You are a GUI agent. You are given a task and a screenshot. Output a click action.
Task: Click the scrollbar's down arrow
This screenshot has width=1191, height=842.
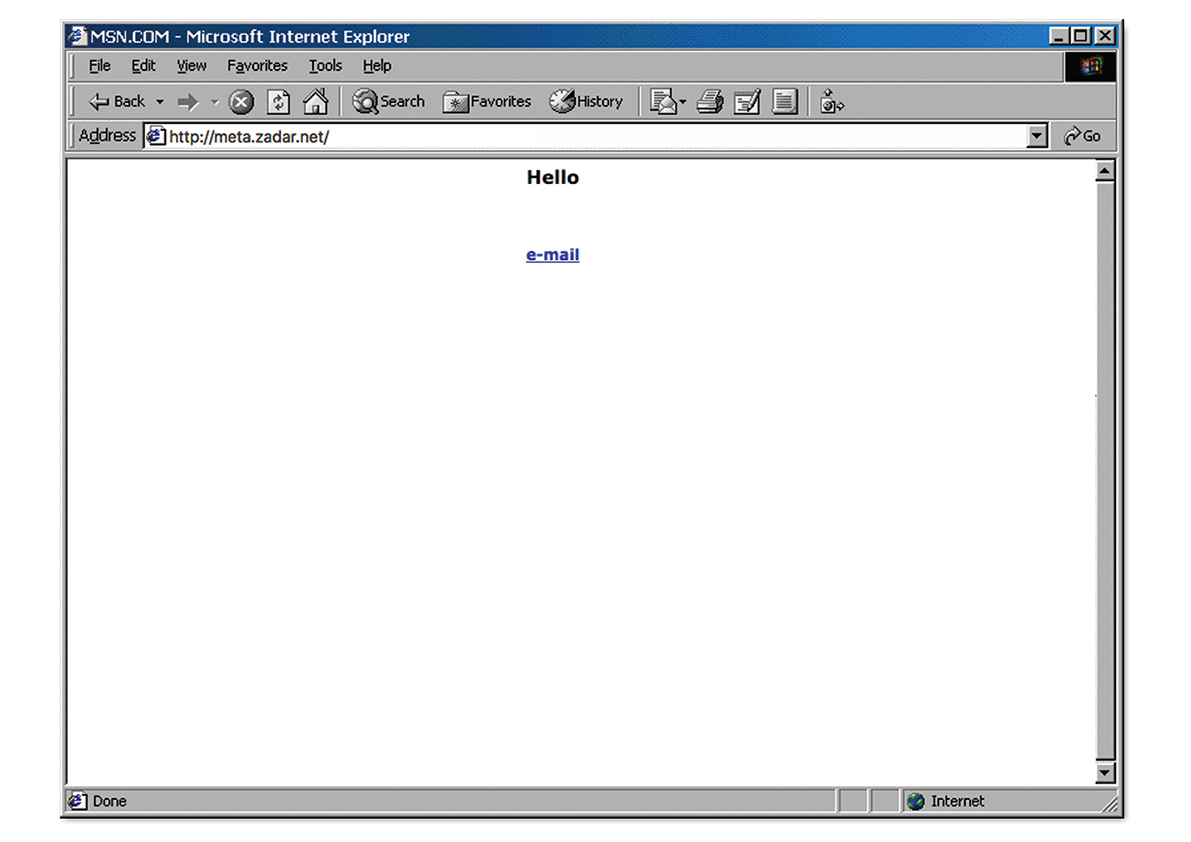point(1104,772)
